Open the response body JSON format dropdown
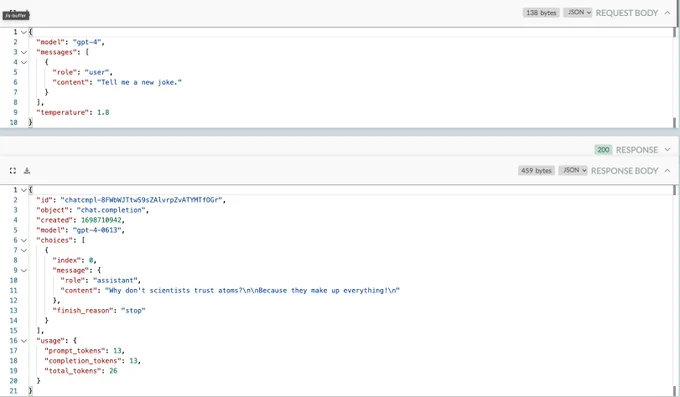Image resolution: width=680 pixels, height=397 pixels. (573, 171)
